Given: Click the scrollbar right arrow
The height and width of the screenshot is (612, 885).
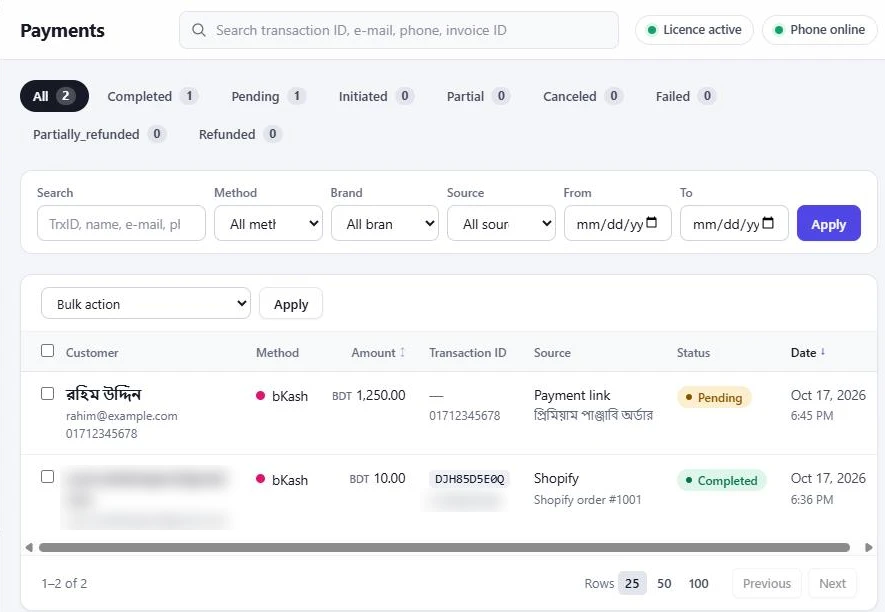Looking at the screenshot, I should point(869,547).
